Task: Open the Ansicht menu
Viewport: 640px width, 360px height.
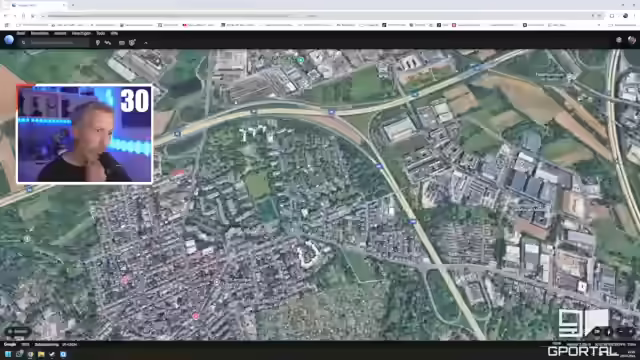Action: [x=60, y=33]
